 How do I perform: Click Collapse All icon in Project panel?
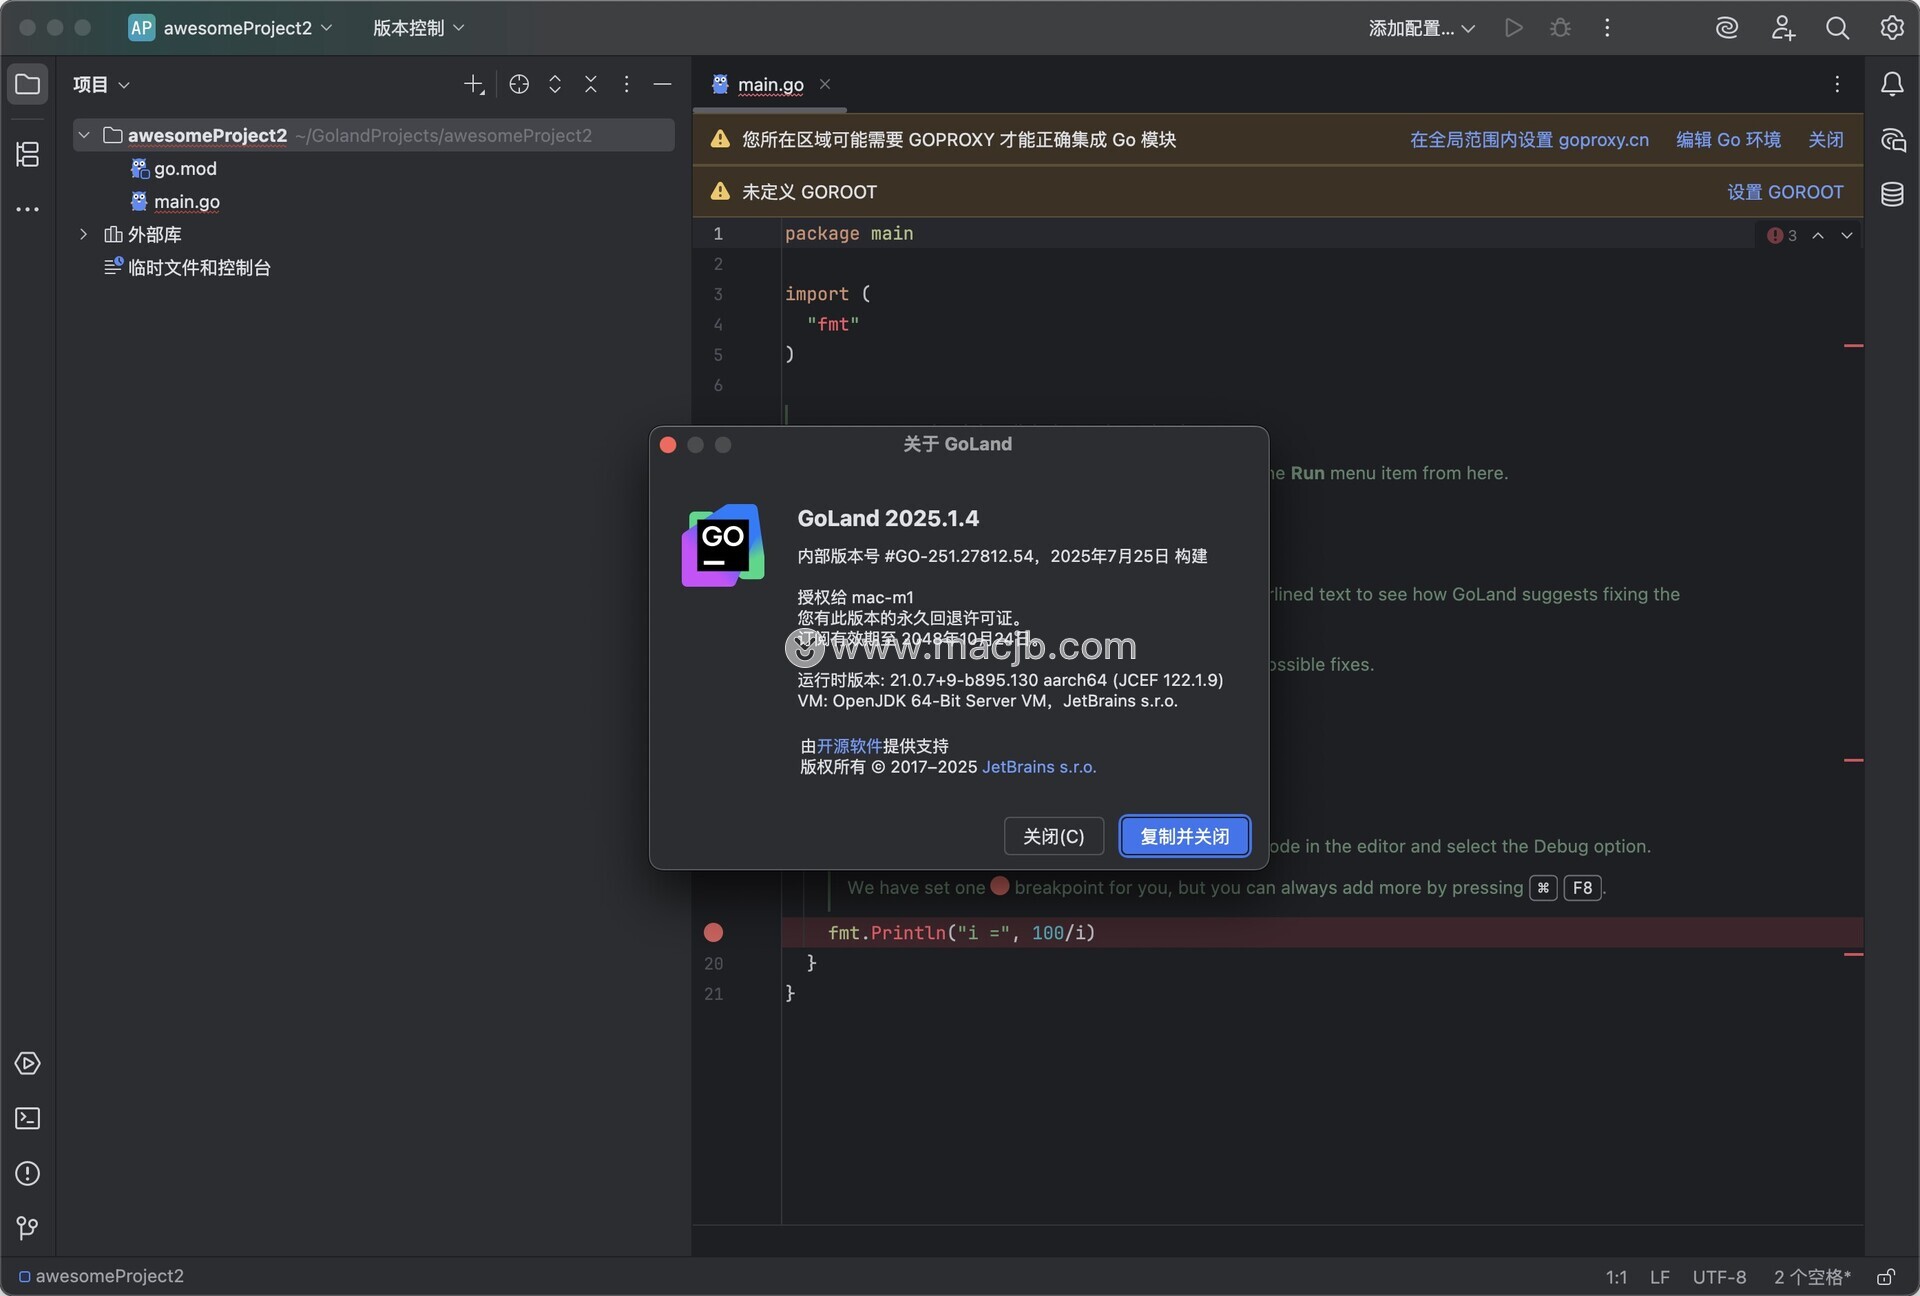(591, 84)
